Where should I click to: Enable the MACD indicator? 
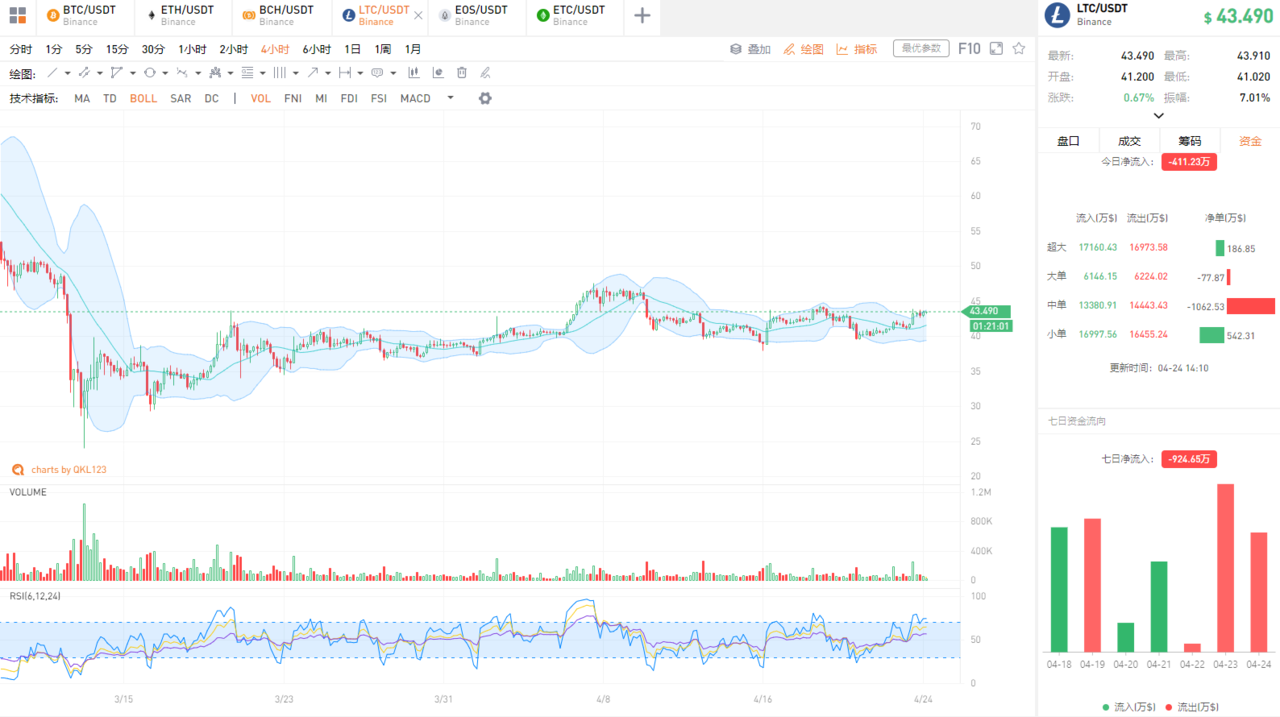pyautogui.click(x=415, y=98)
